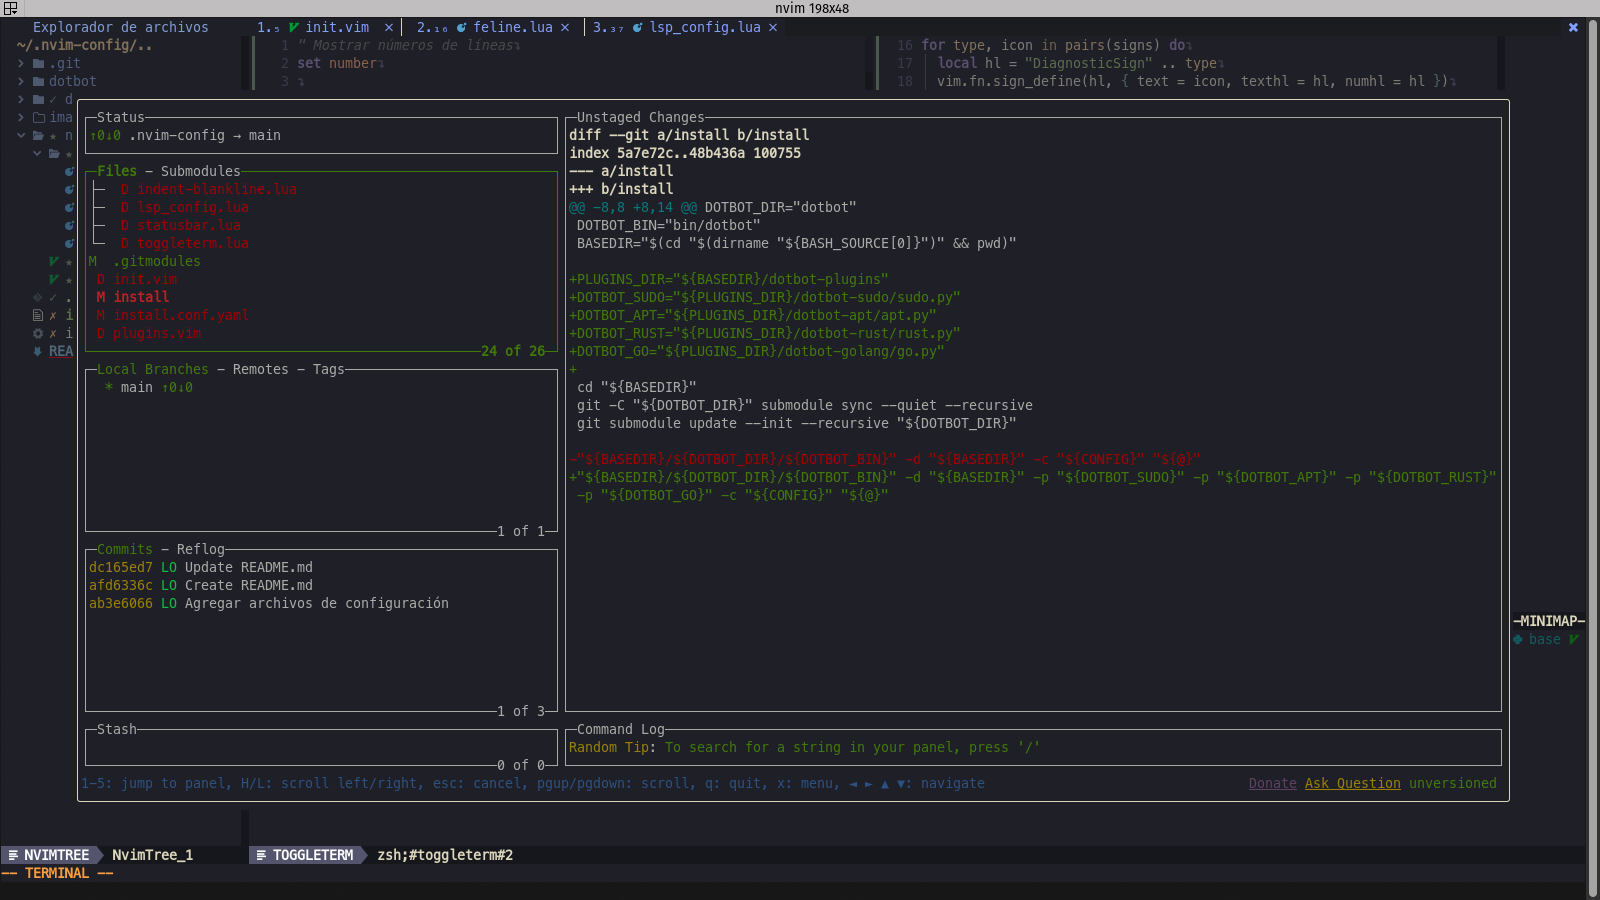Open the Donate link in lazygit

point(1273,783)
